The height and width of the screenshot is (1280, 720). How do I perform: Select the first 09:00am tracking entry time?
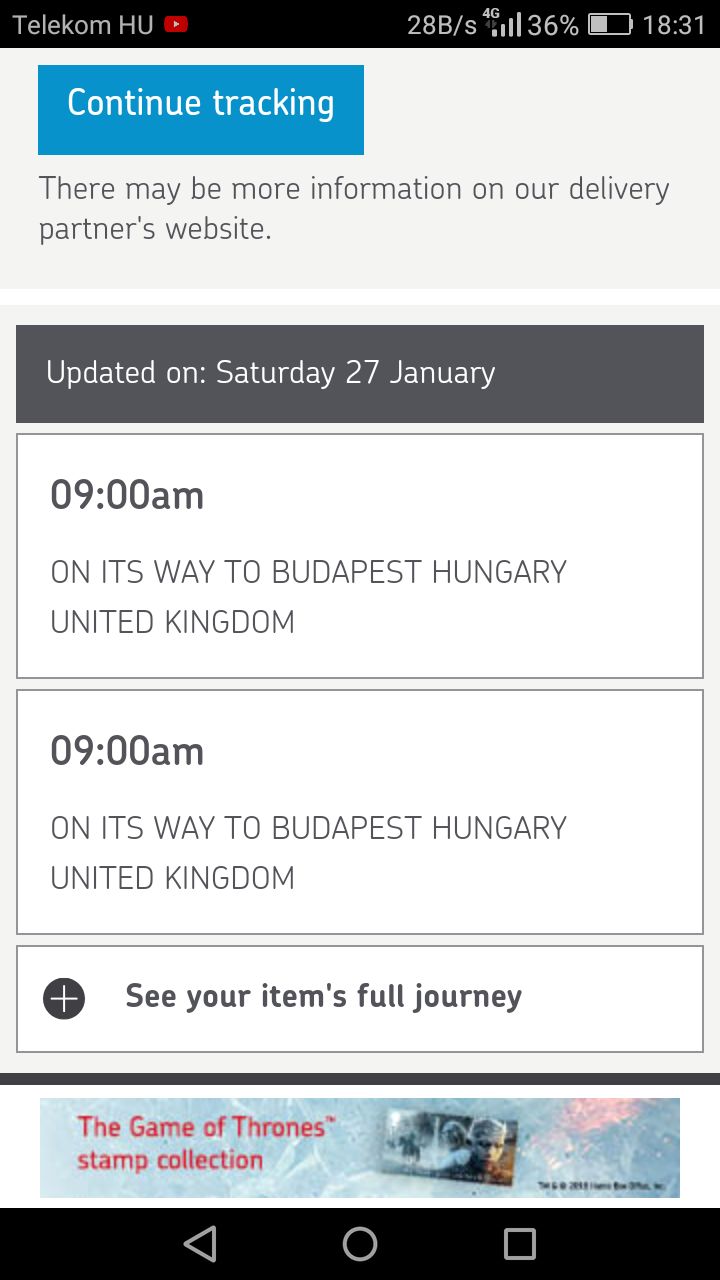pyautogui.click(x=127, y=495)
